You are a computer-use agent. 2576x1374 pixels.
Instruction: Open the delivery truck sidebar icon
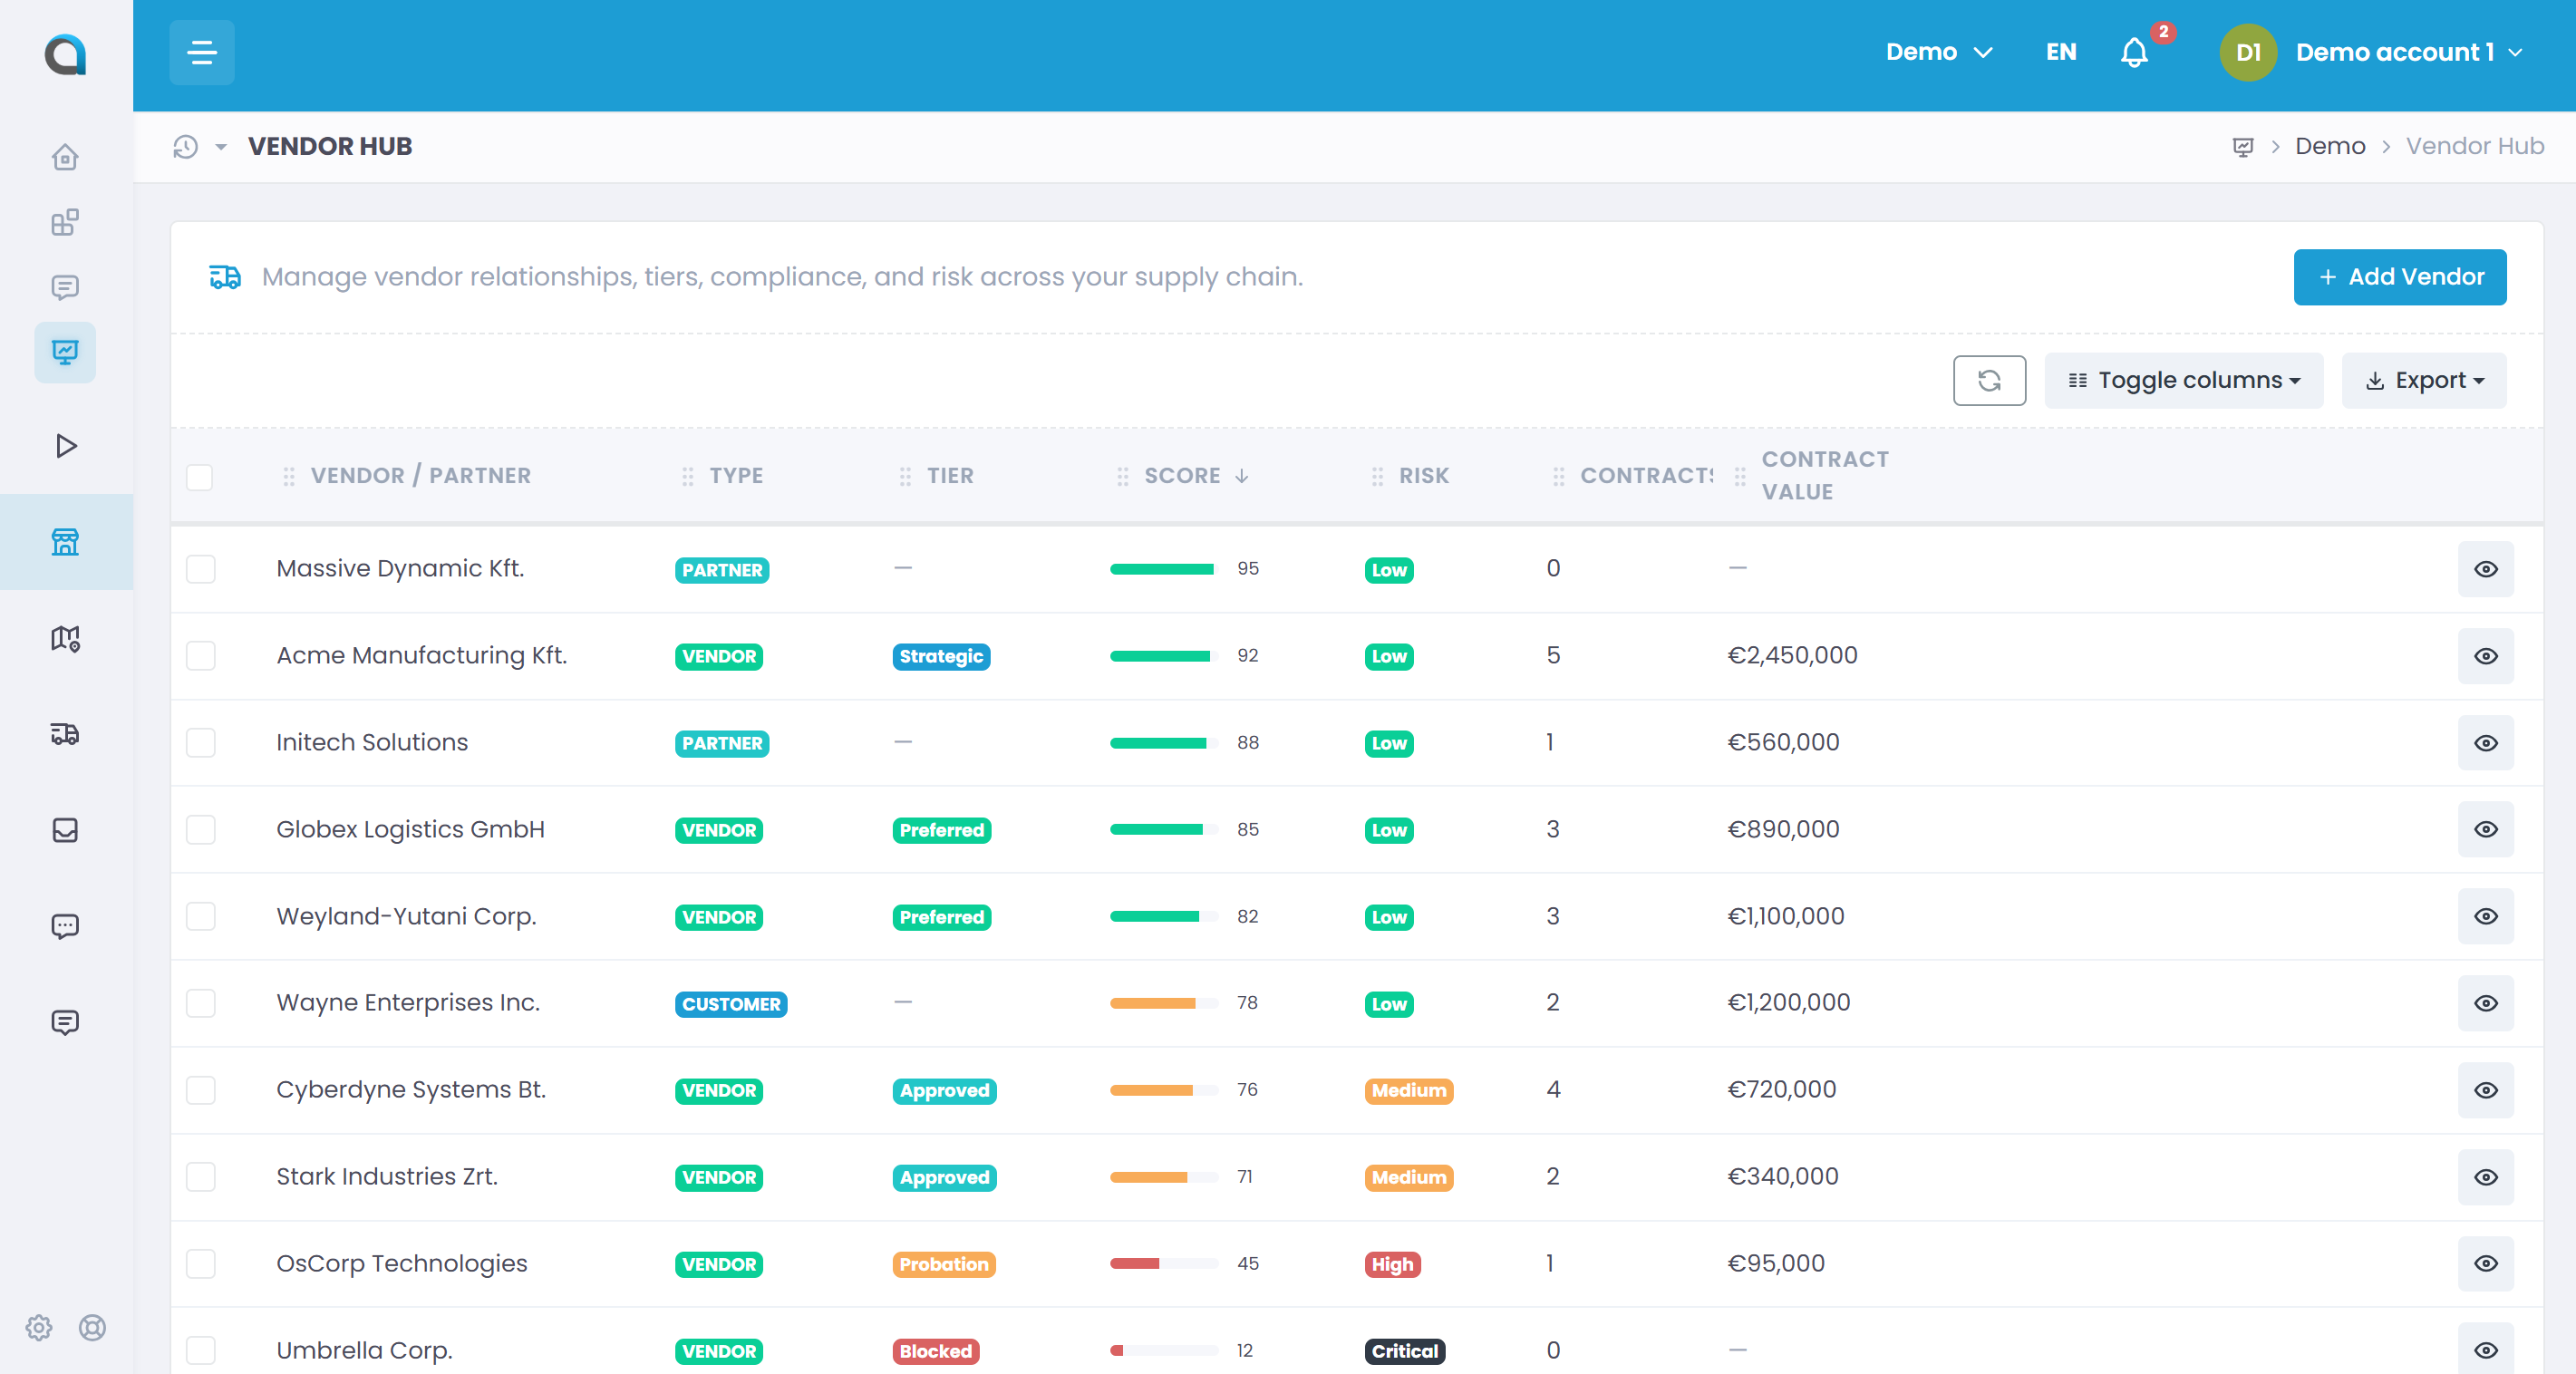pyautogui.click(x=65, y=734)
